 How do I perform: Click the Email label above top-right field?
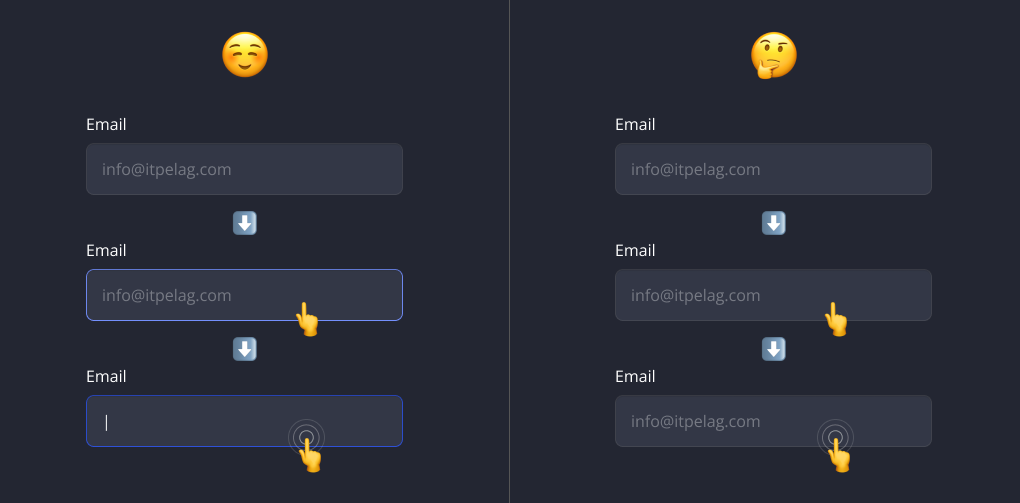click(x=635, y=124)
